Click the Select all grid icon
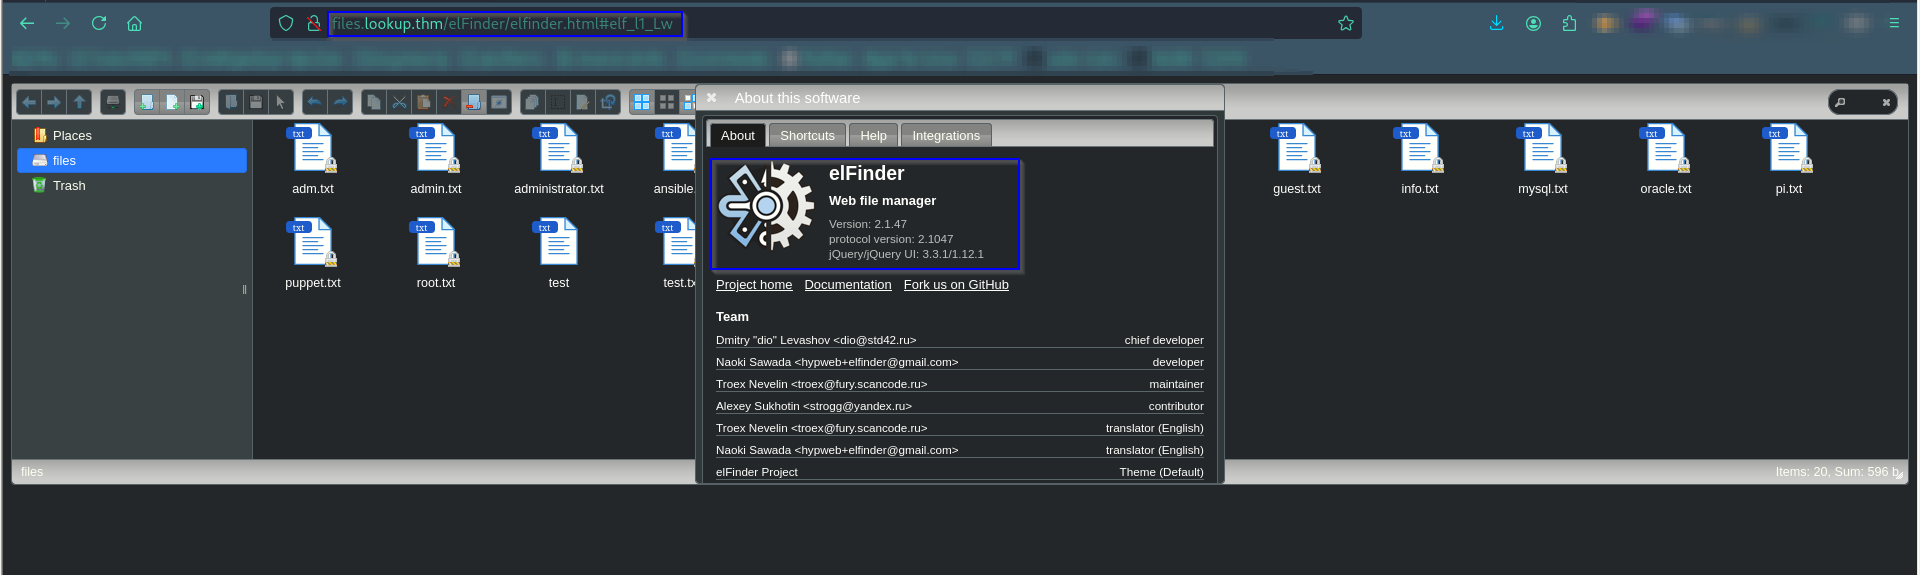The width and height of the screenshot is (1920, 575). tap(642, 102)
